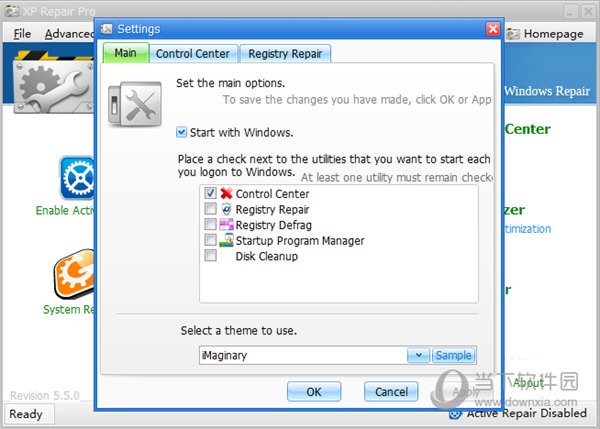Click the Ready status text

(x=26, y=414)
